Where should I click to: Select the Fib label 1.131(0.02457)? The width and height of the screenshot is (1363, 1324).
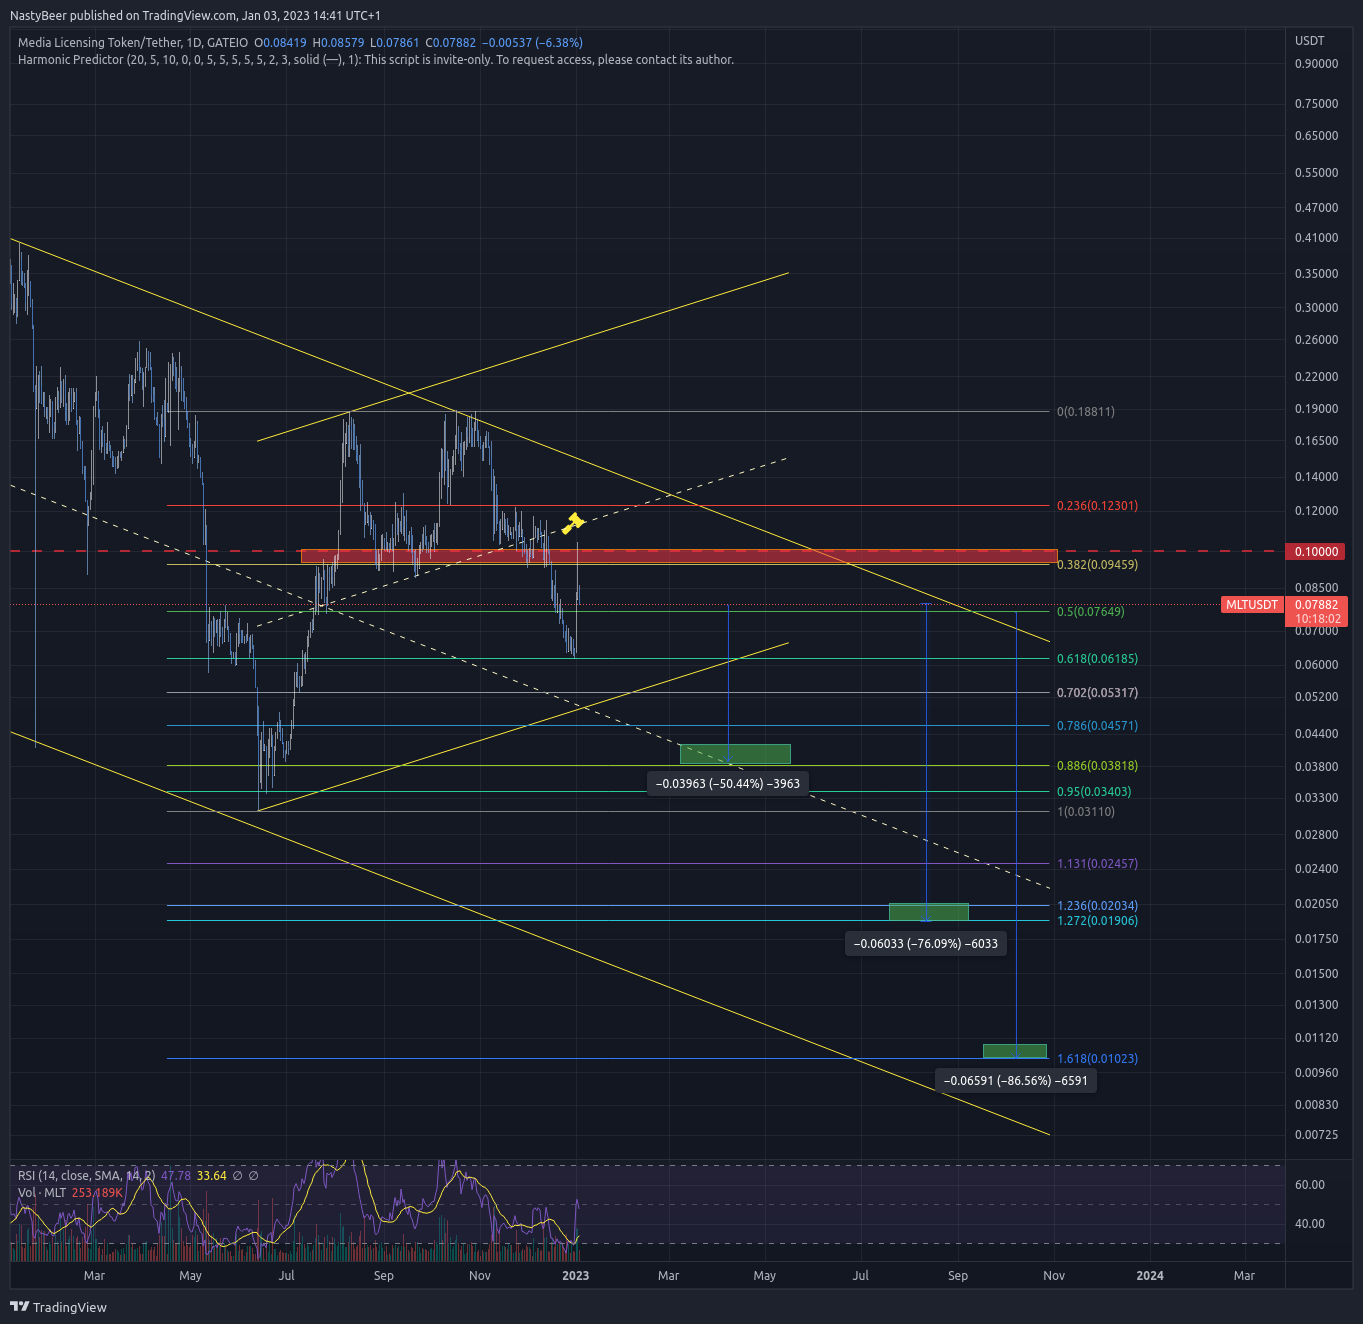(1097, 864)
